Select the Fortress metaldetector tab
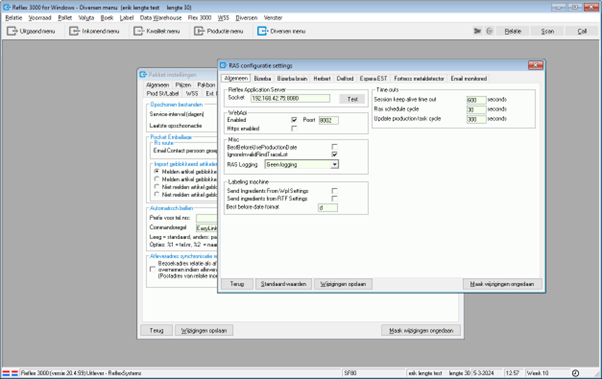Image resolution: width=602 pixels, height=379 pixels. click(419, 78)
